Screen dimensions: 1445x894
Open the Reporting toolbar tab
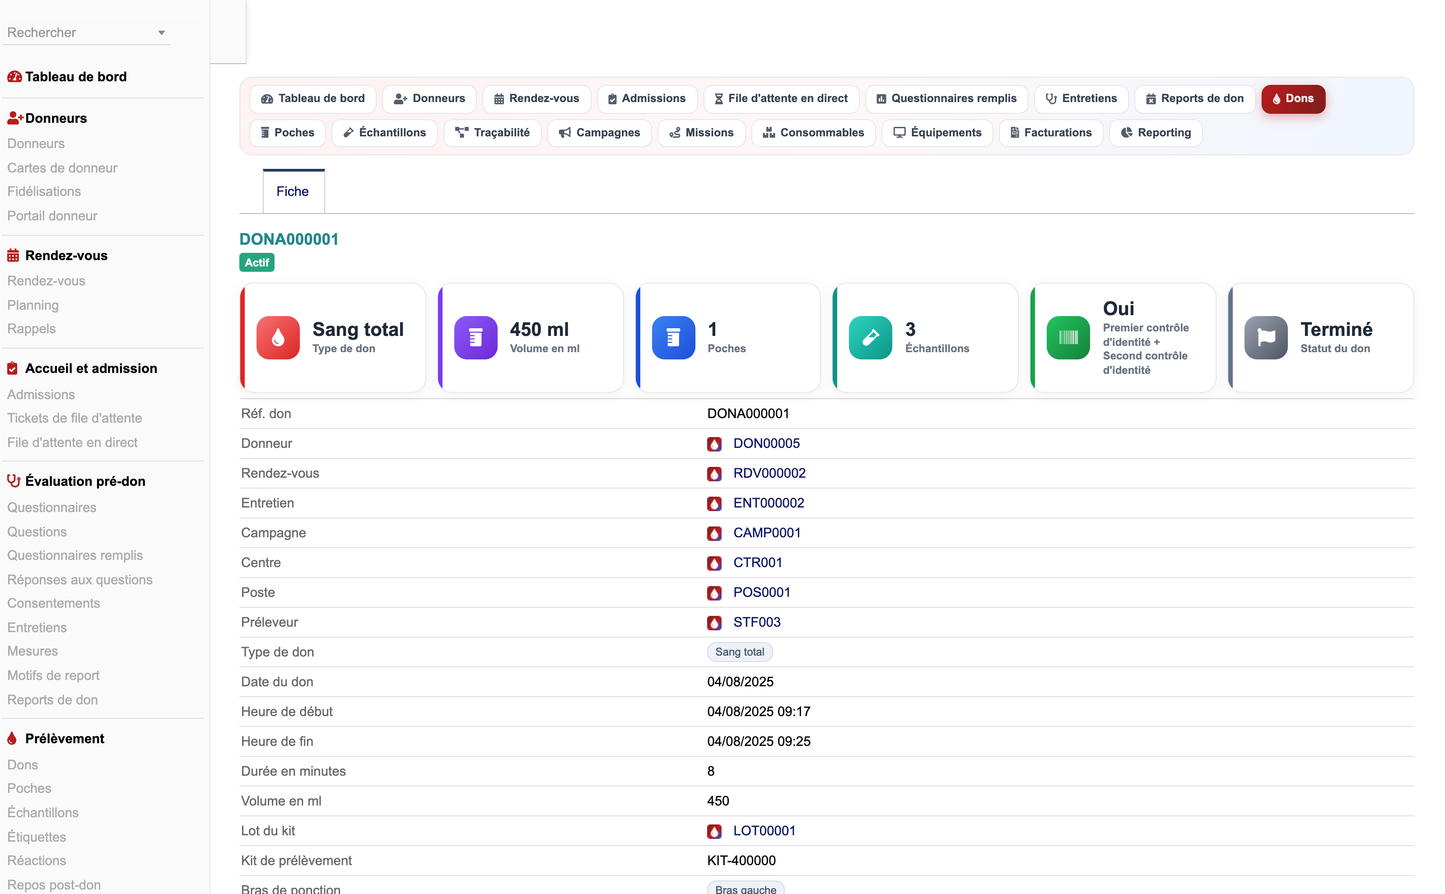click(1156, 133)
